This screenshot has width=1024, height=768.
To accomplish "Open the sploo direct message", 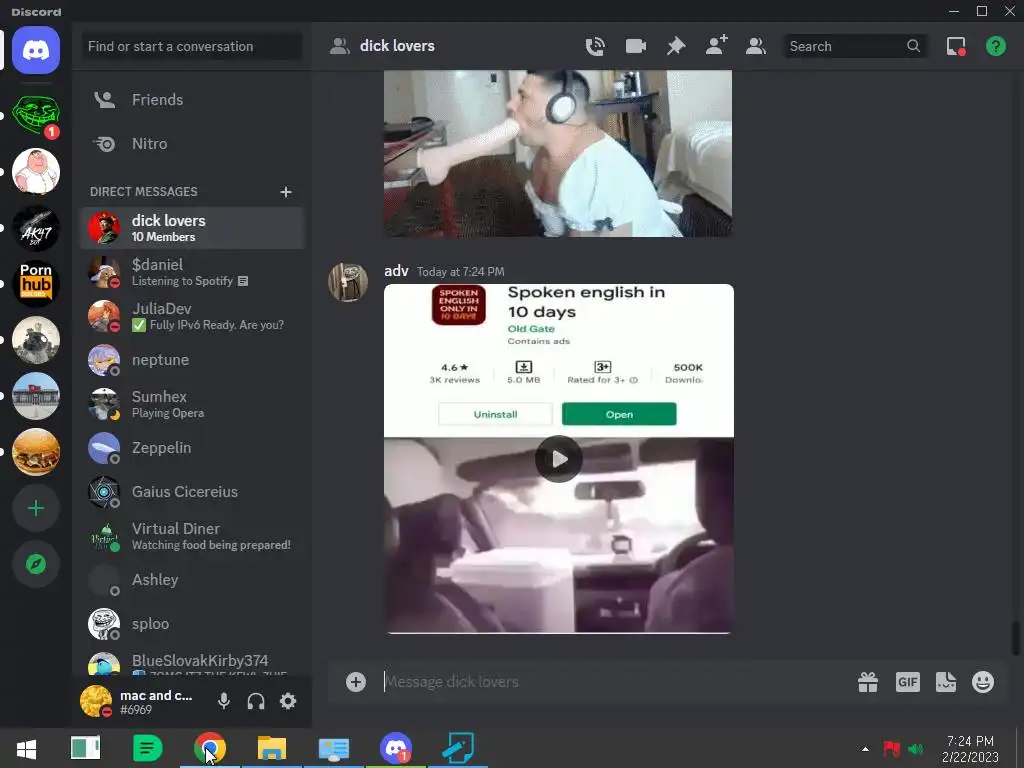I will pyautogui.click(x=192, y=624).
